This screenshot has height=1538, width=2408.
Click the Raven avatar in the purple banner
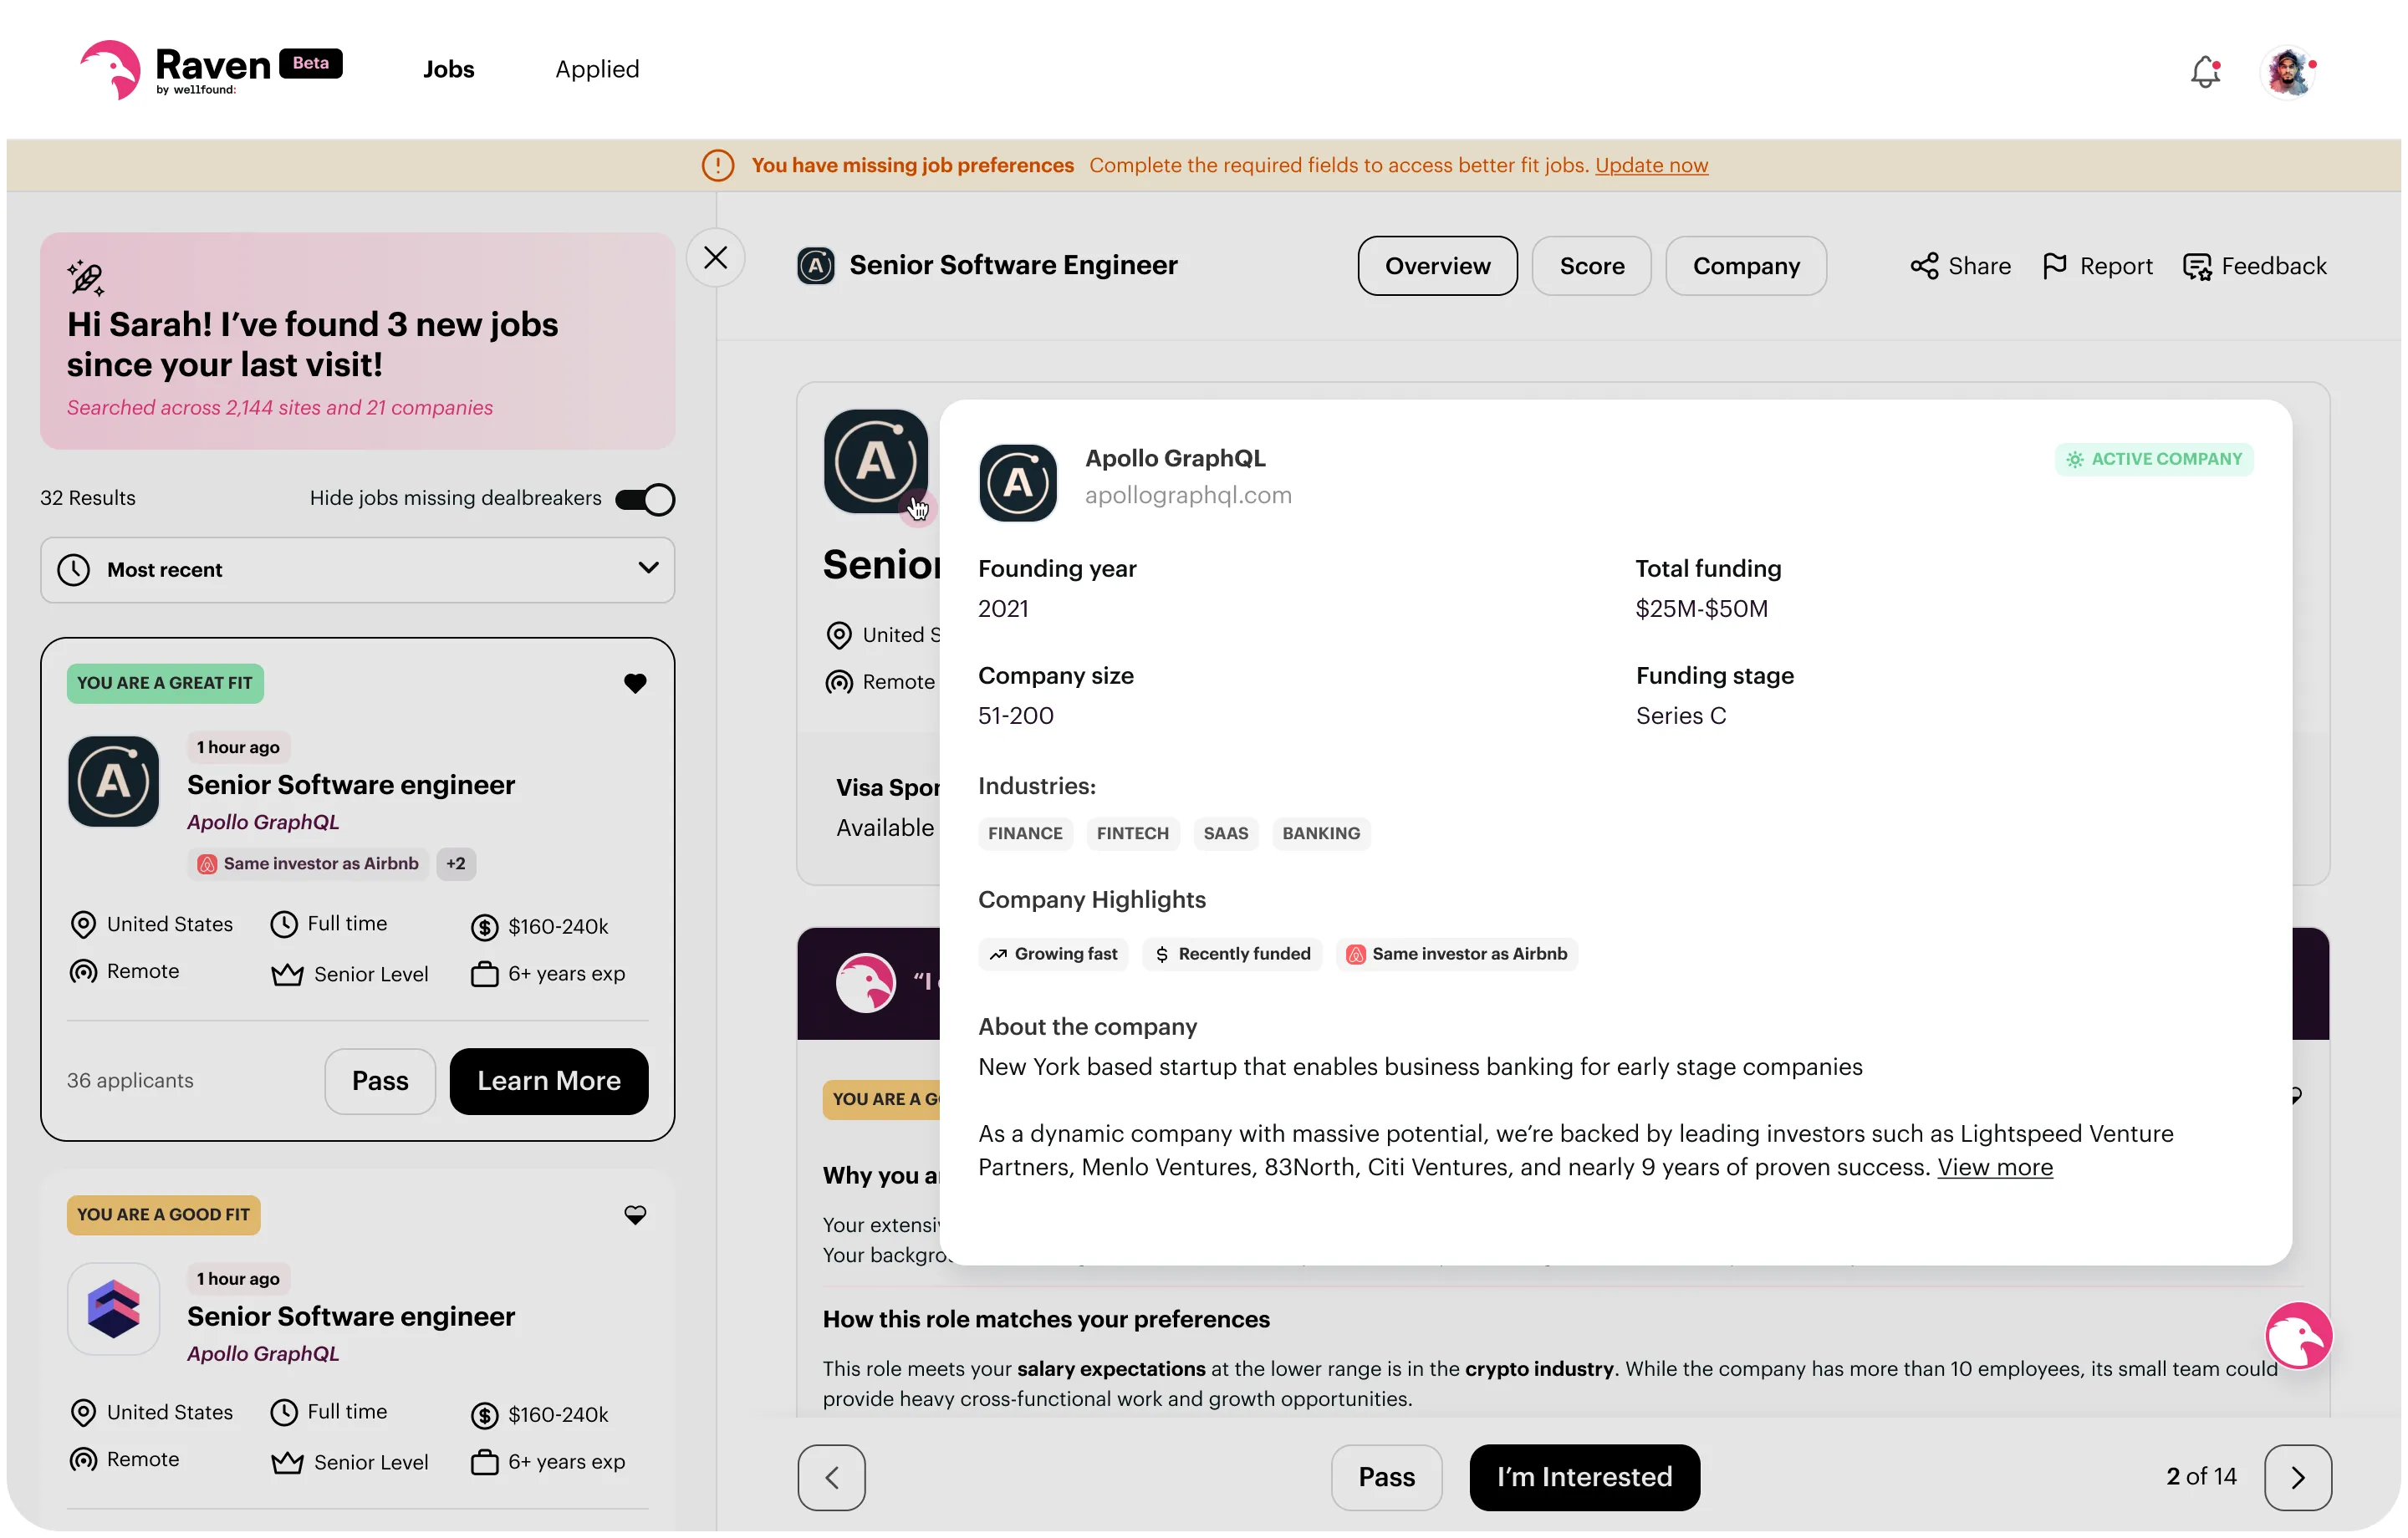[865, 983]
